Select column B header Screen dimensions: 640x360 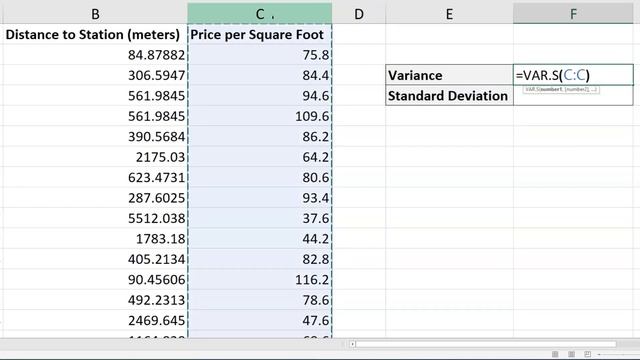[x=95, y=14]
